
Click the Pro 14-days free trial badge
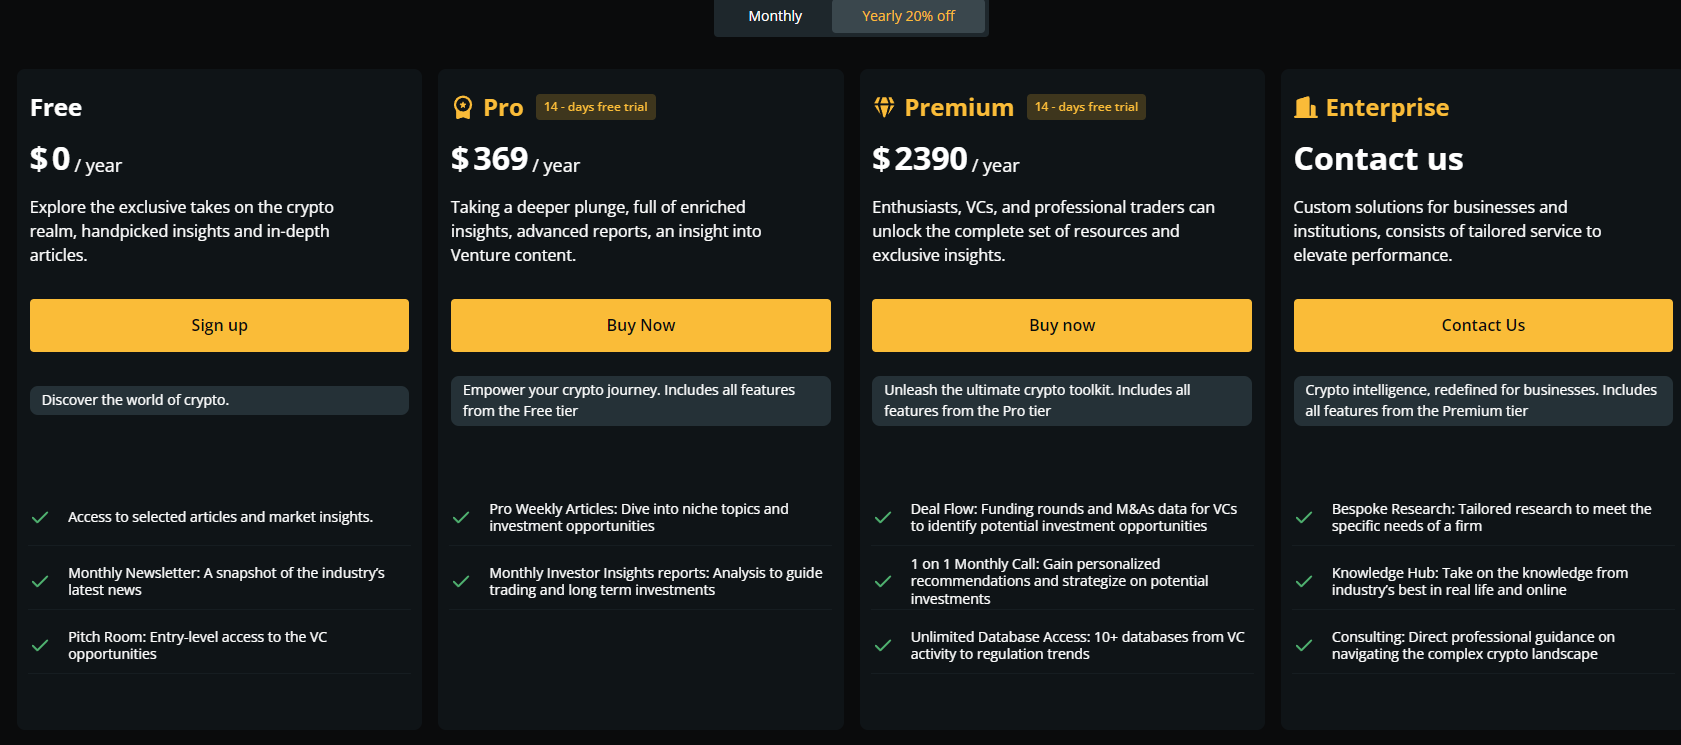[595, 106]
